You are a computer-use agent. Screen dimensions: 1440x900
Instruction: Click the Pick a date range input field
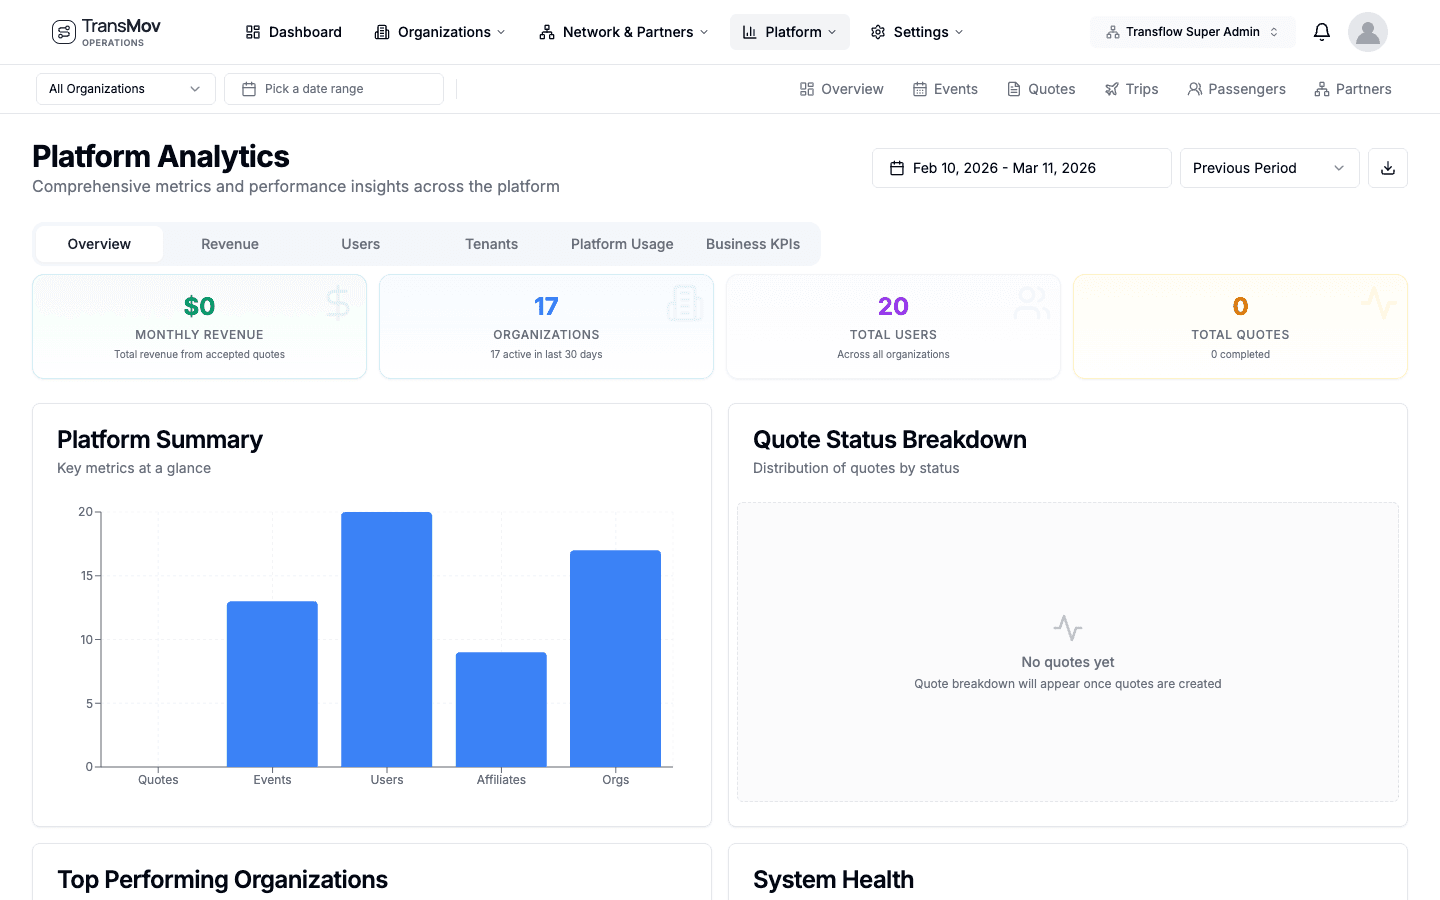pos(333,88)
